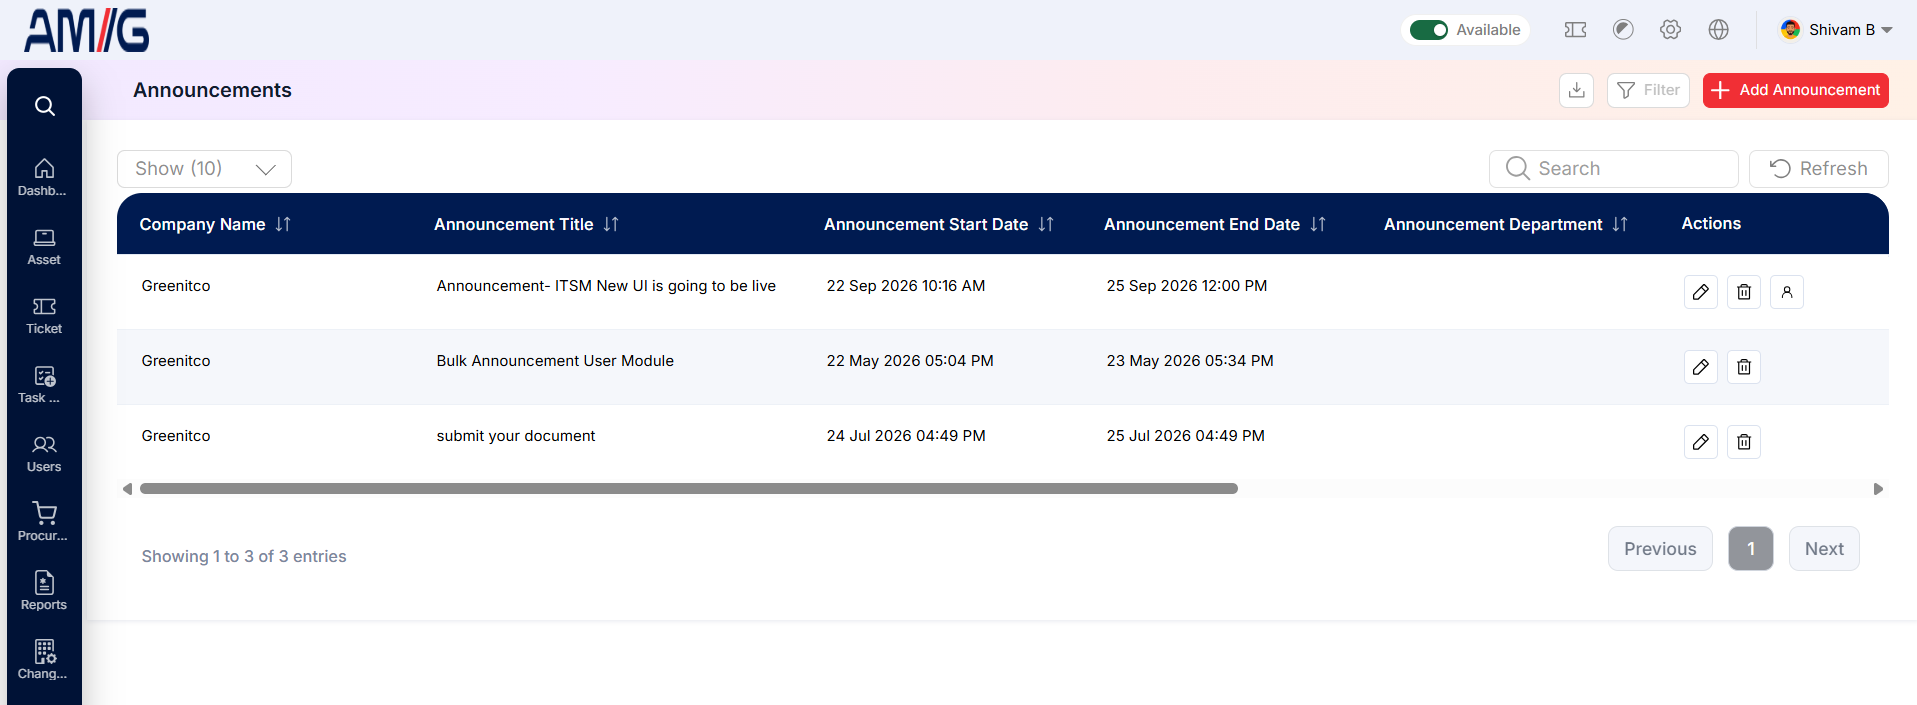Click "Bulk Announcement User Module" title
The image size is (1917, 705).
click(555, 361)
